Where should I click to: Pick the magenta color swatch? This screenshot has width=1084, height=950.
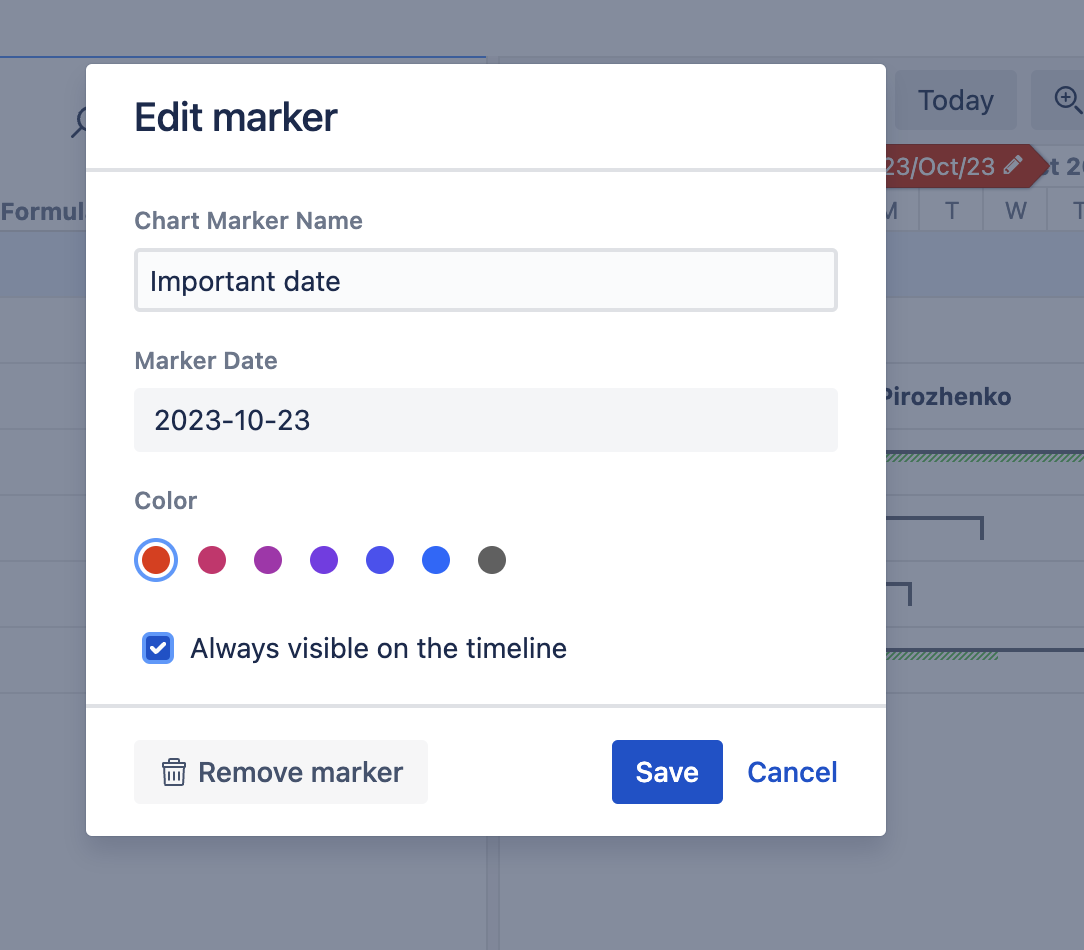click(268, 560)
